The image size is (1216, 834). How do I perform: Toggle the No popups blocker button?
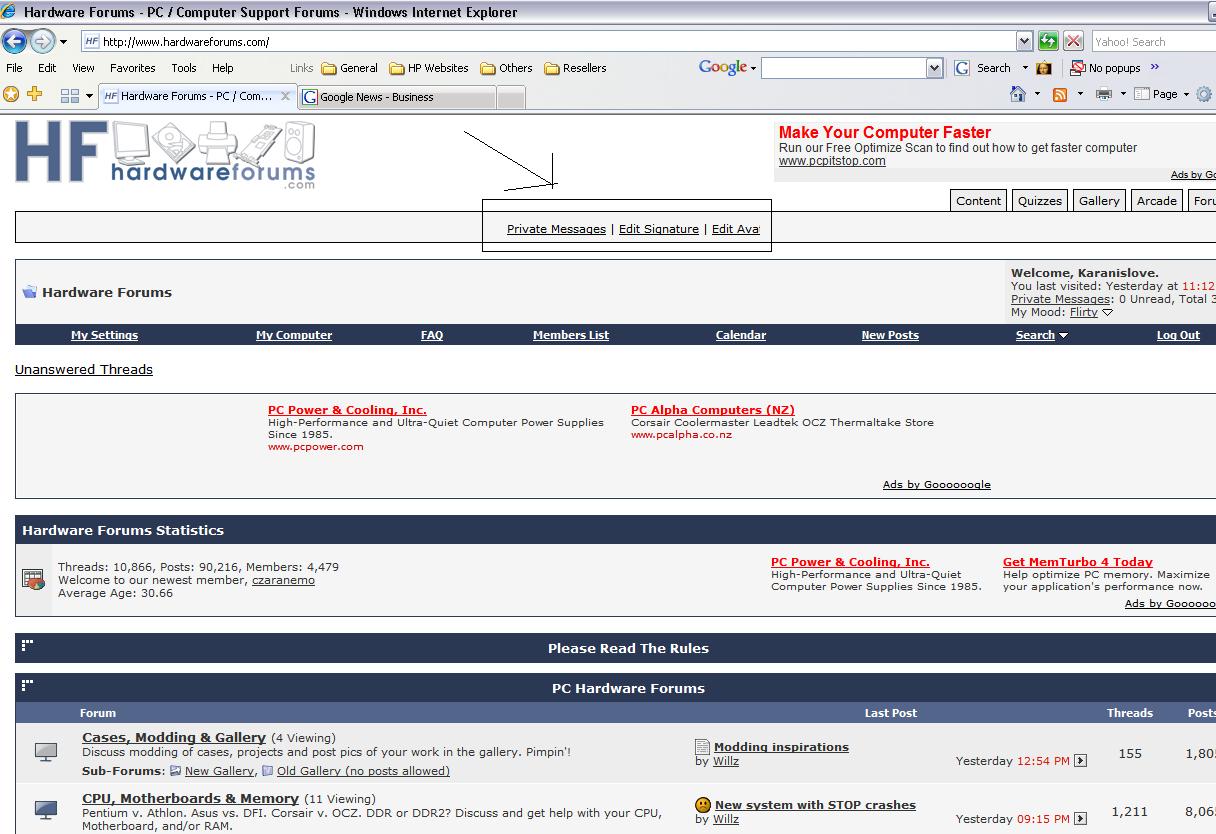tap(1106, 68)
